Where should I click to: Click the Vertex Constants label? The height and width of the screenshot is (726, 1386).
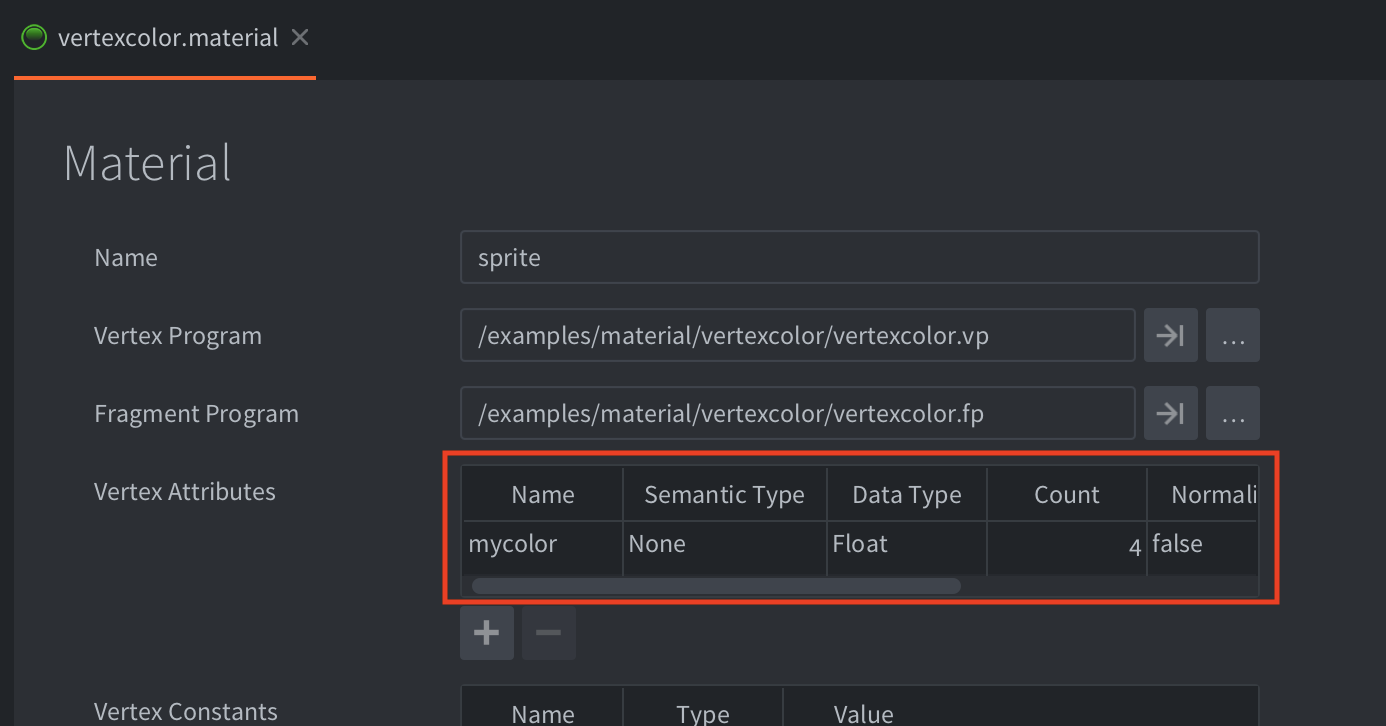coord(186,711)
